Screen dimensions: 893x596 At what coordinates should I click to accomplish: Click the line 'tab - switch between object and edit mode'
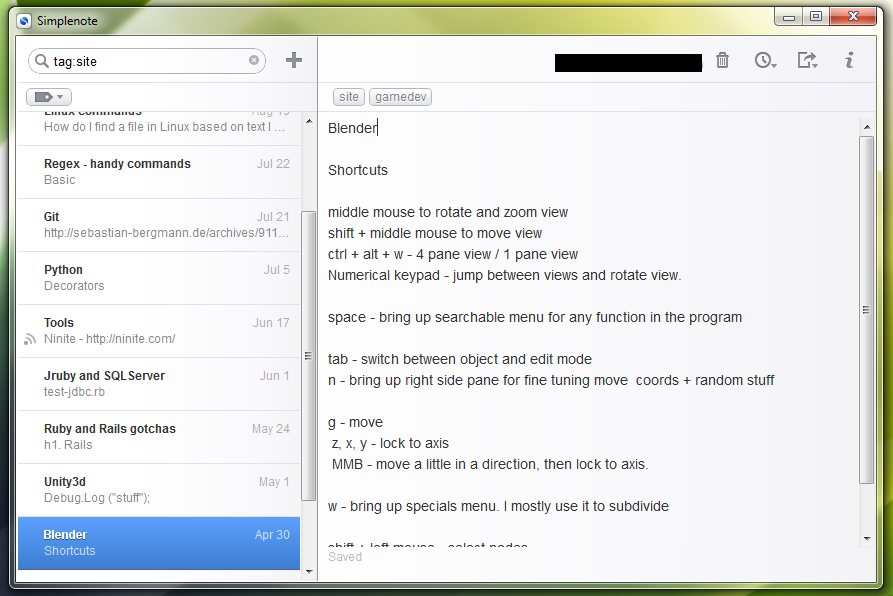click(x=460, y=359)
